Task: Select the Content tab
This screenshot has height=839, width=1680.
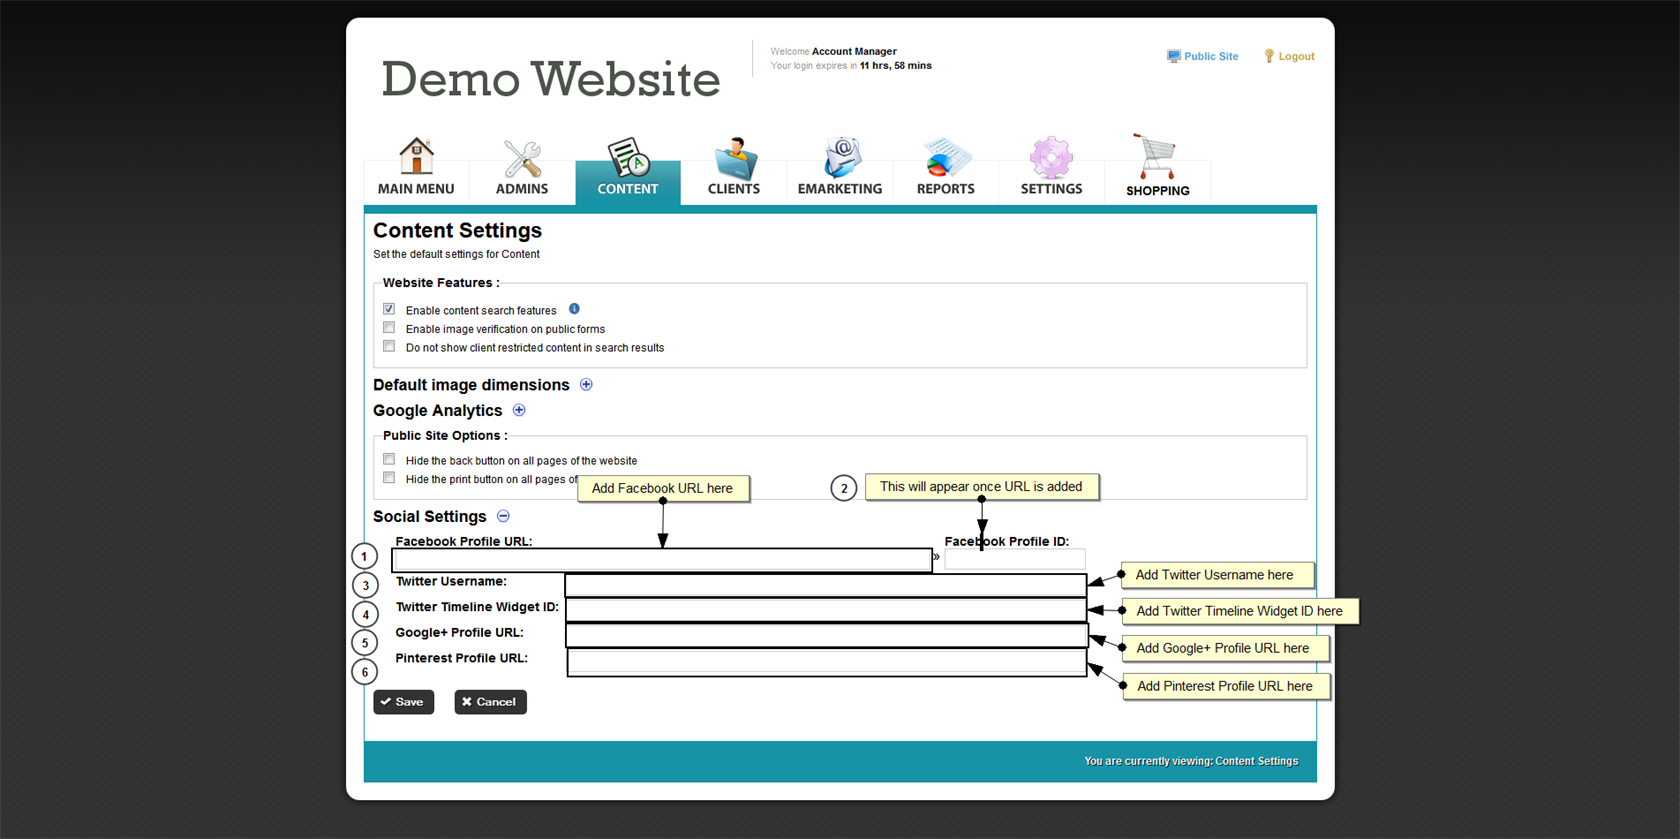Action: tap(628, 170)
